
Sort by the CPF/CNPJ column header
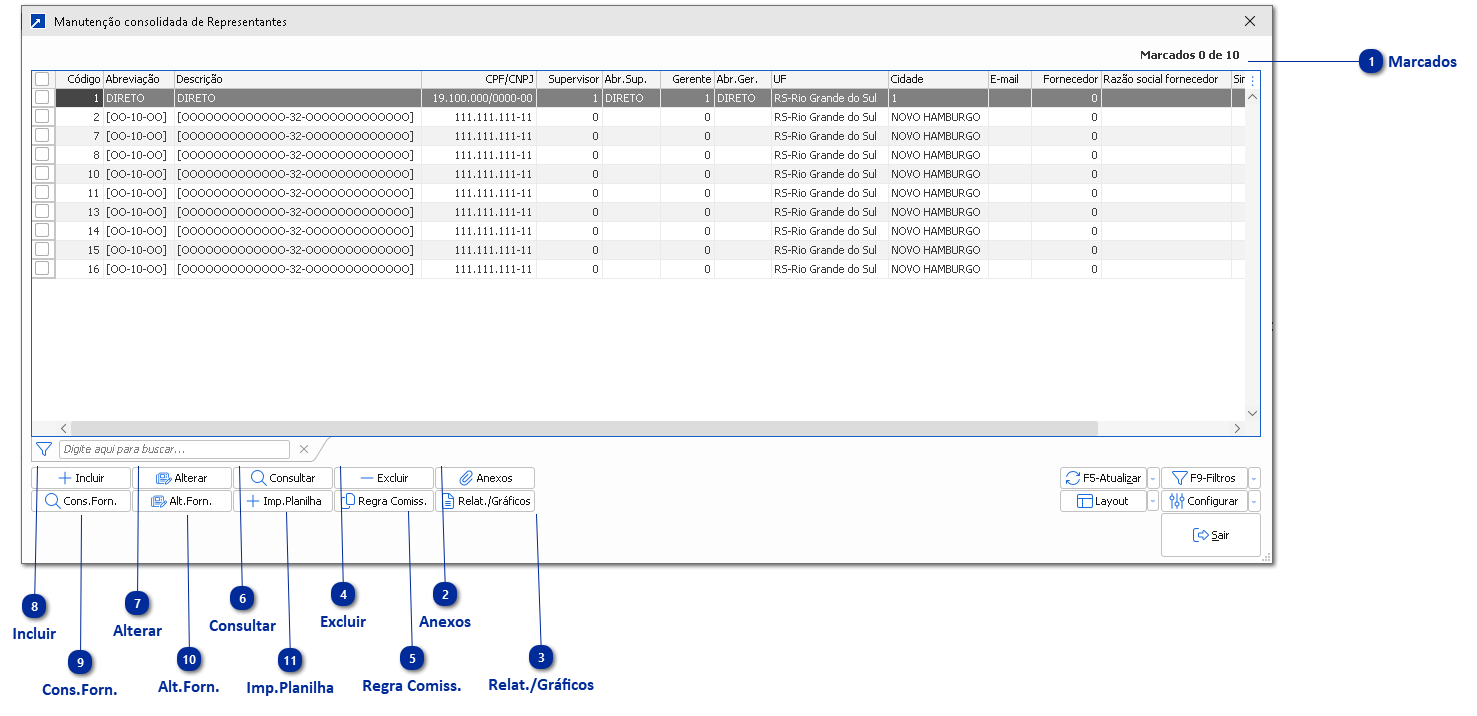tap(479, 79)
